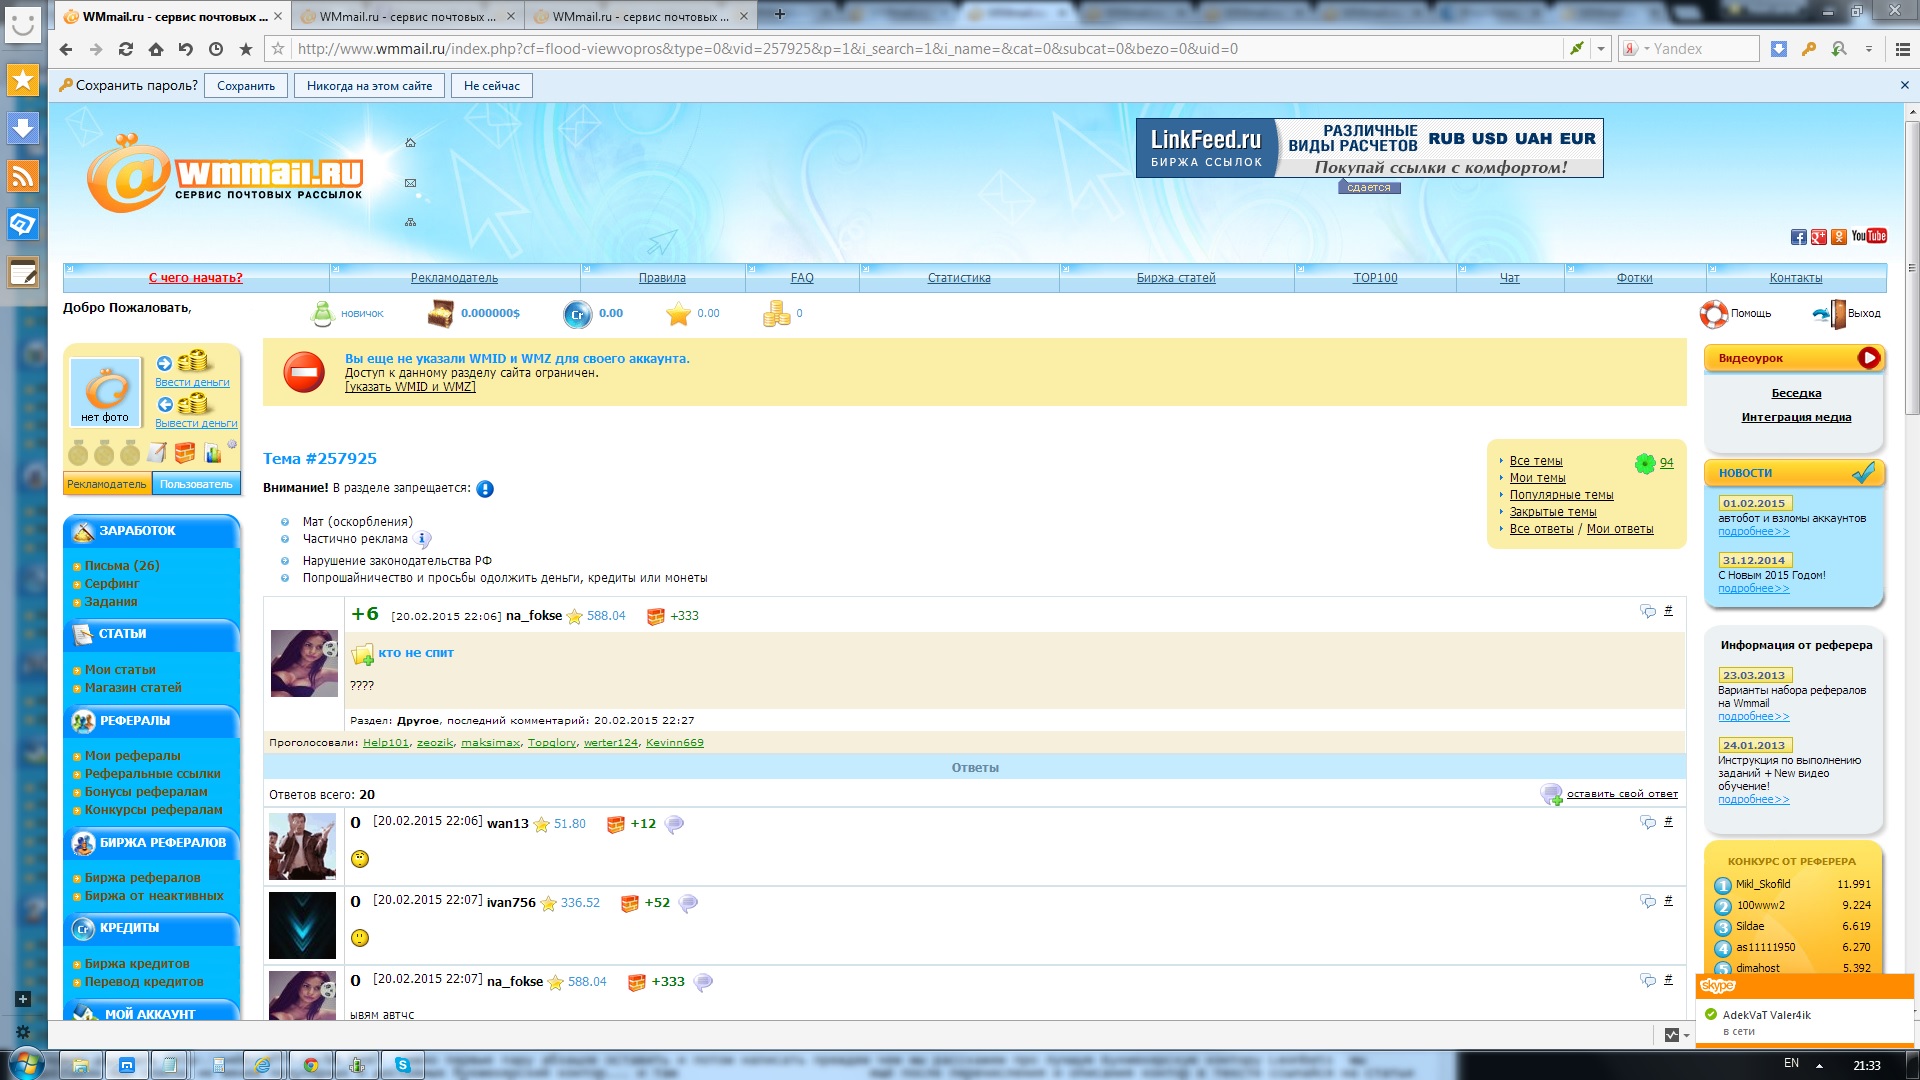1920x1080 pixels.
Task: Play the Видеоурок video button
Action: coord(1868,358)
